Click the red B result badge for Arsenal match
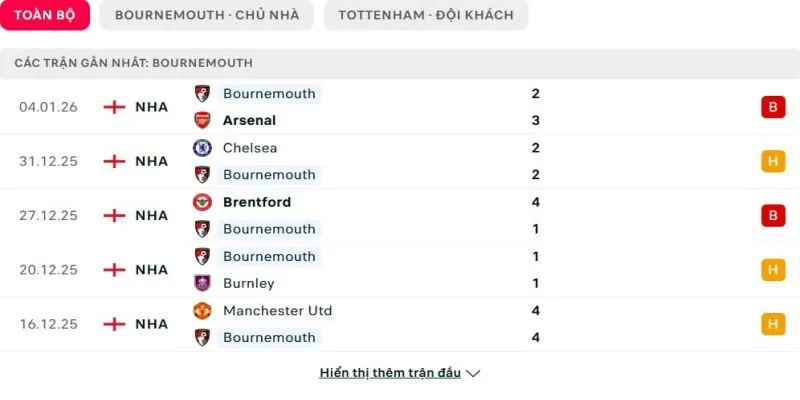This screenshot has height=400, width=800. [x=773, y=107]
